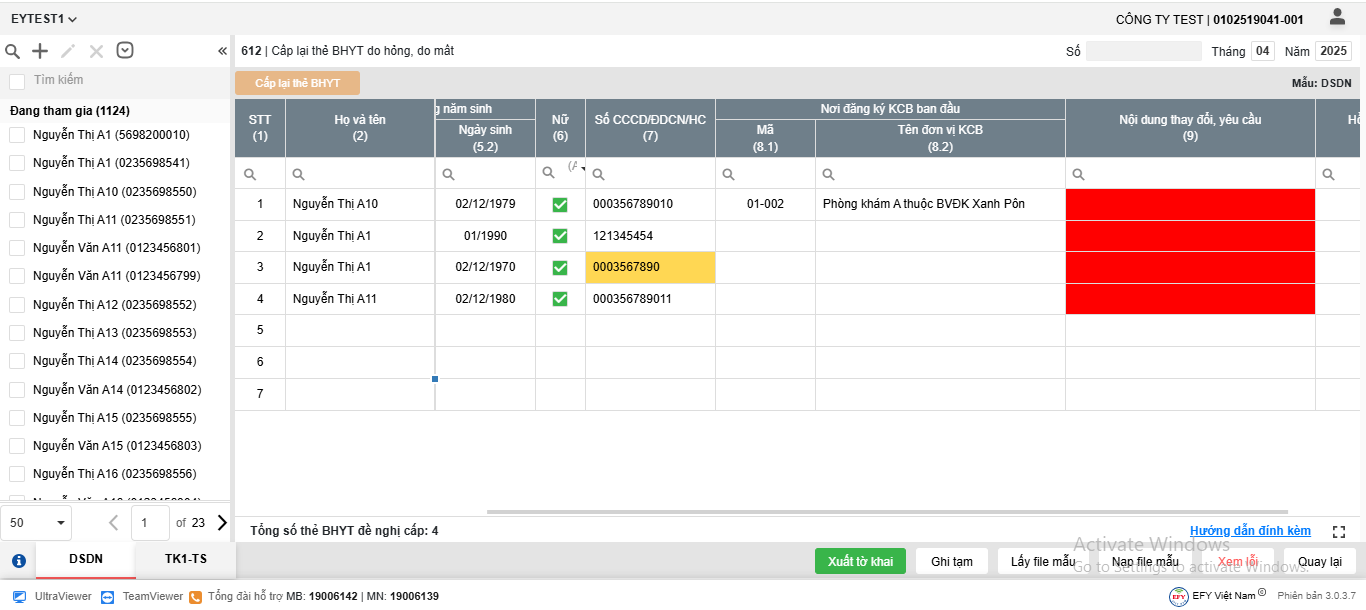Open the Hướng dẫn đính kèm link
Image resolution: width=1366 pixels, height=610 pixels.
coord(1250,531)
